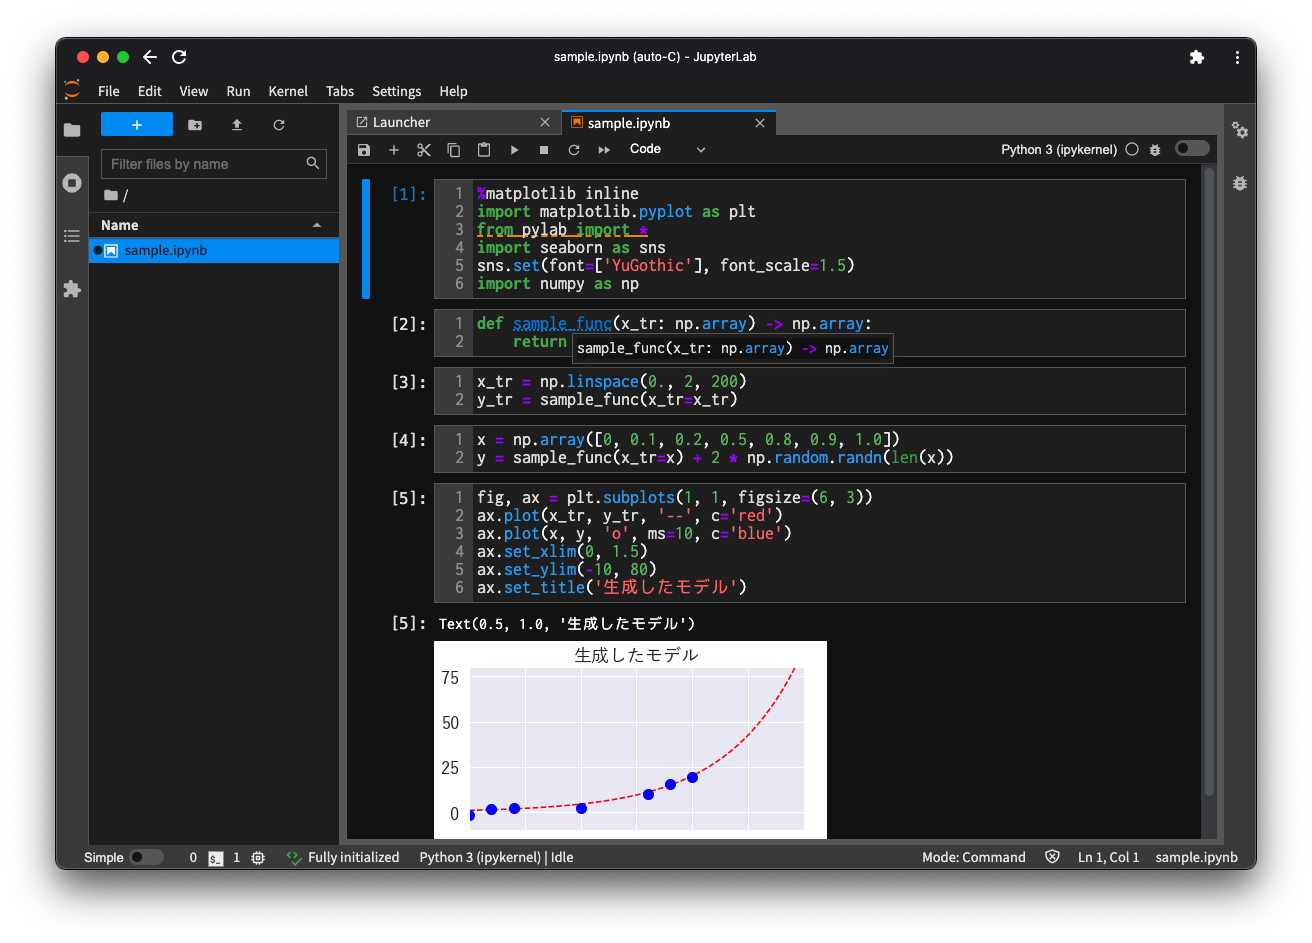Open the property inspector gears panel
Viewport: 1312px width, 943px height.
1240,130
